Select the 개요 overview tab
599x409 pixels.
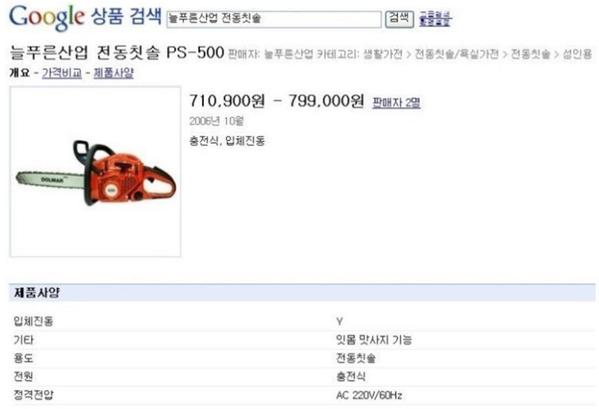(x=19, y=73)
